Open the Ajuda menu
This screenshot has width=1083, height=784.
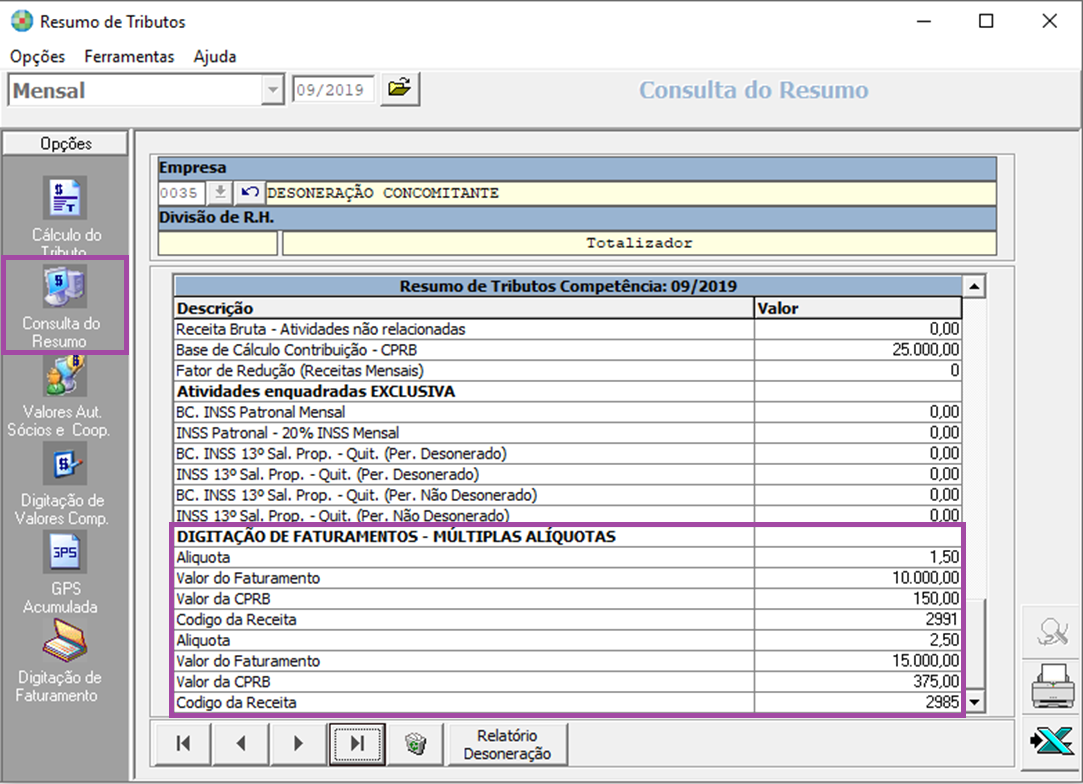pos(215,57)
